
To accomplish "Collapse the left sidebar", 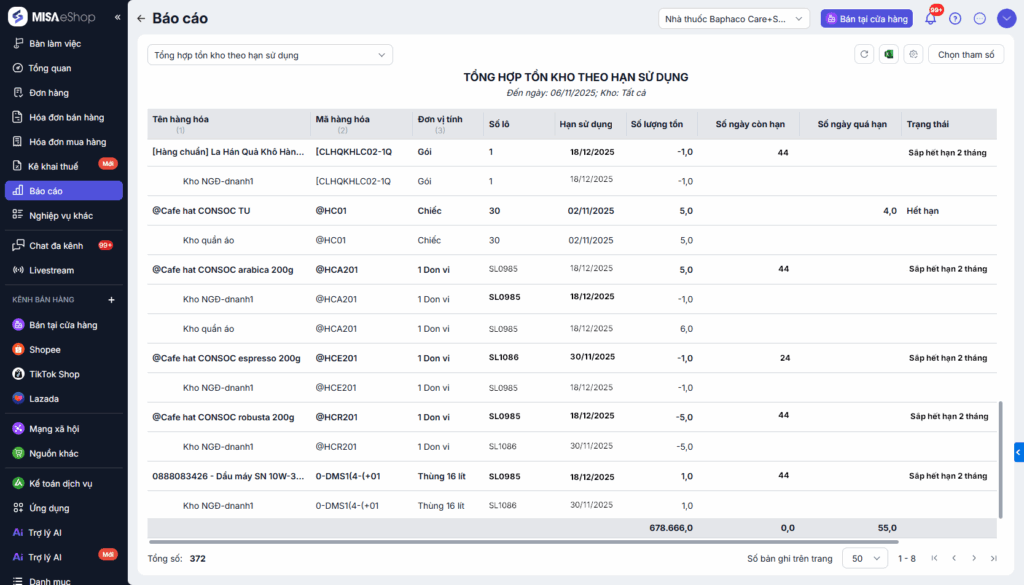I will point(117,18).
